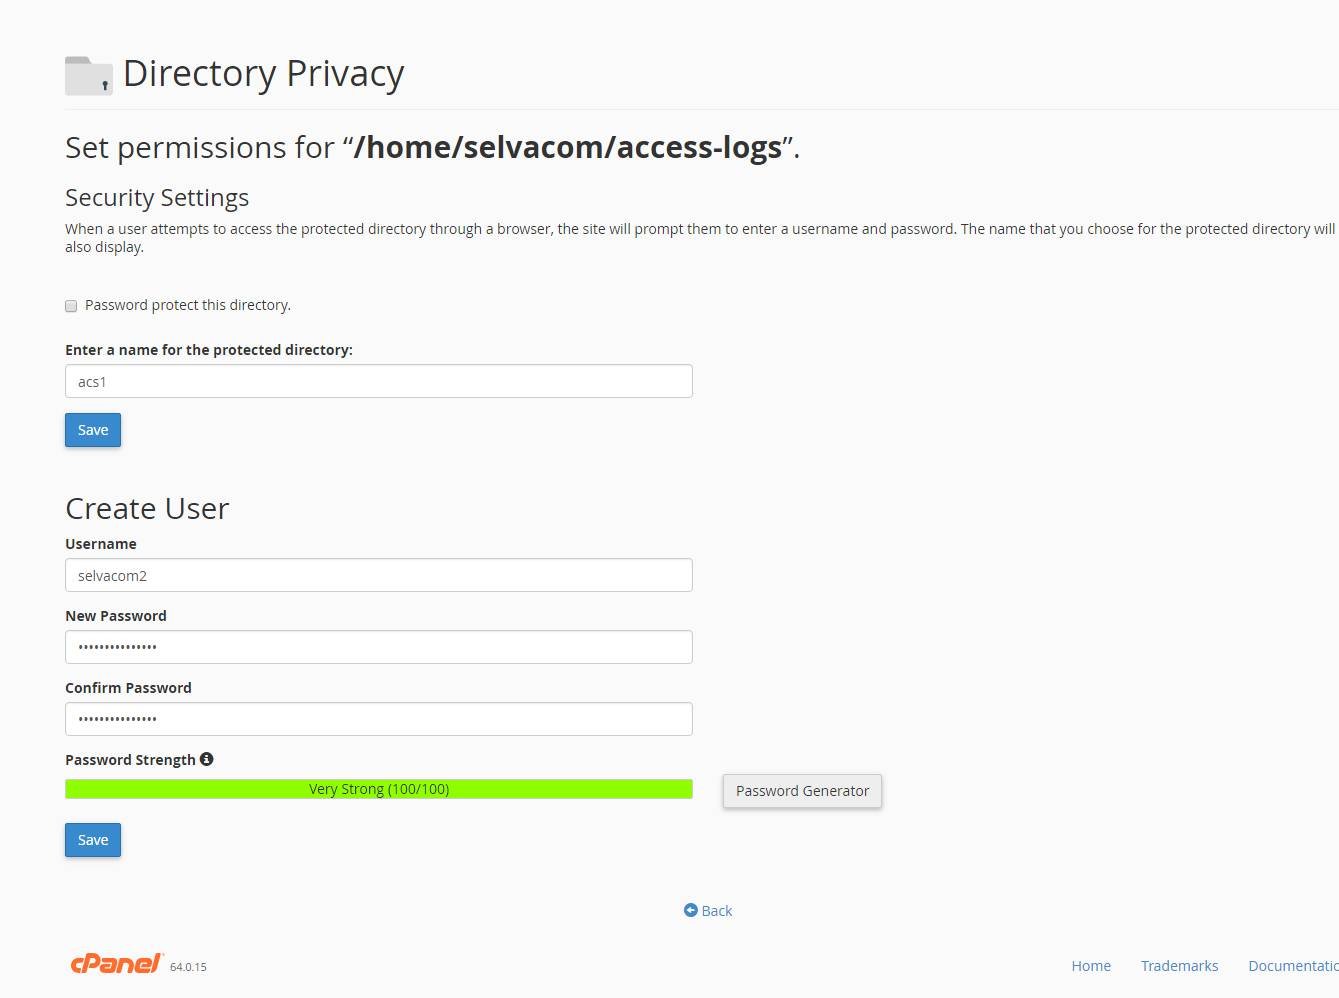Click the New Password field
The width and height of the screenshot is (1339, 998).
pyautogui.click(x=379, y=647)
